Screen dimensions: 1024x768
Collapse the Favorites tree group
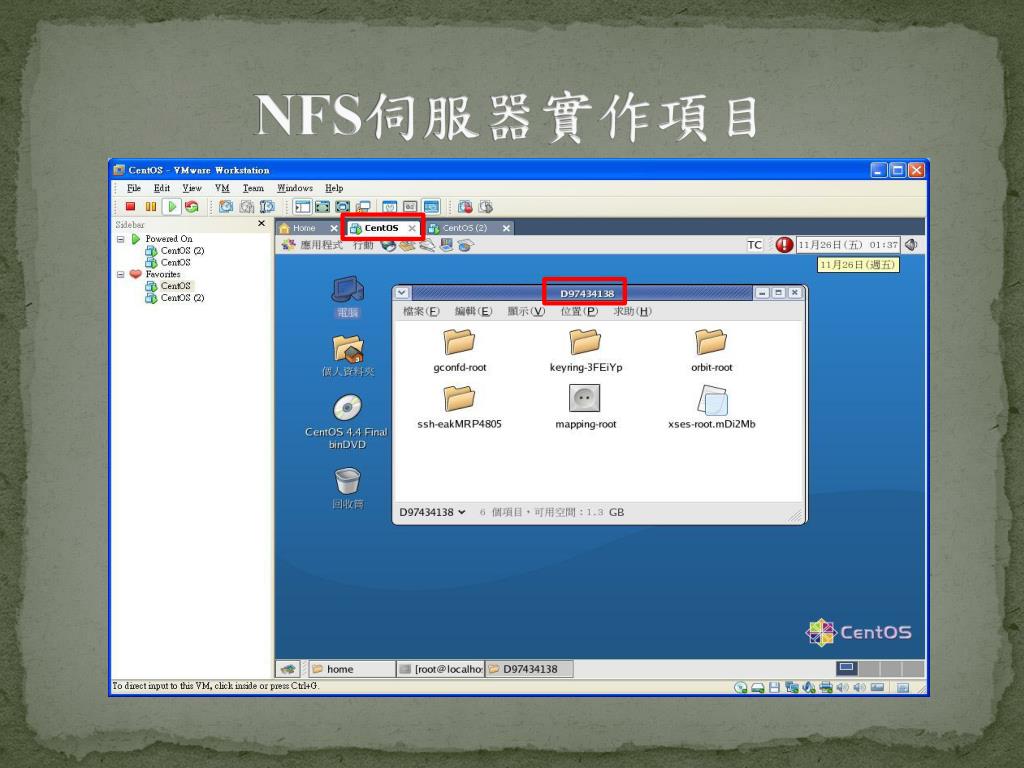121,274
